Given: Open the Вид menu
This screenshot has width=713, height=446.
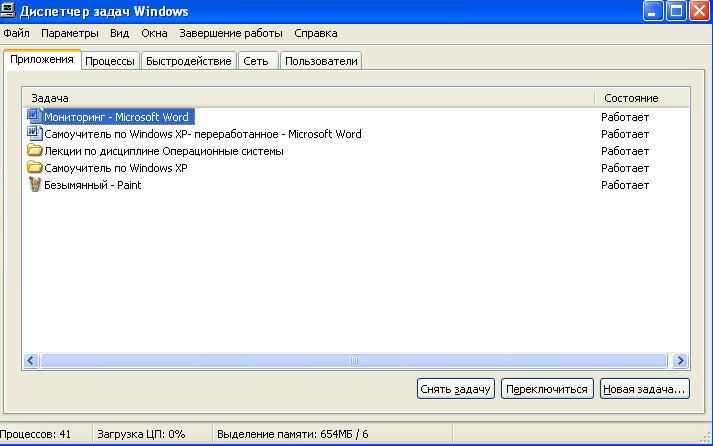Looking at the screenshot, I should tap(120, 33).
